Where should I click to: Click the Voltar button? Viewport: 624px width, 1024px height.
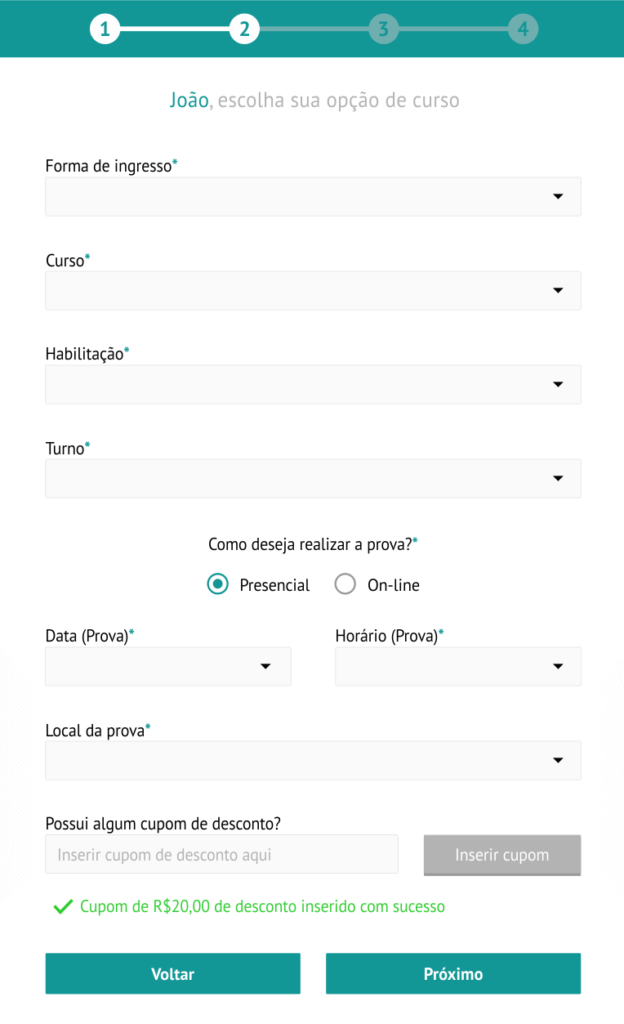pyautogui.click(x=172, y=974)
